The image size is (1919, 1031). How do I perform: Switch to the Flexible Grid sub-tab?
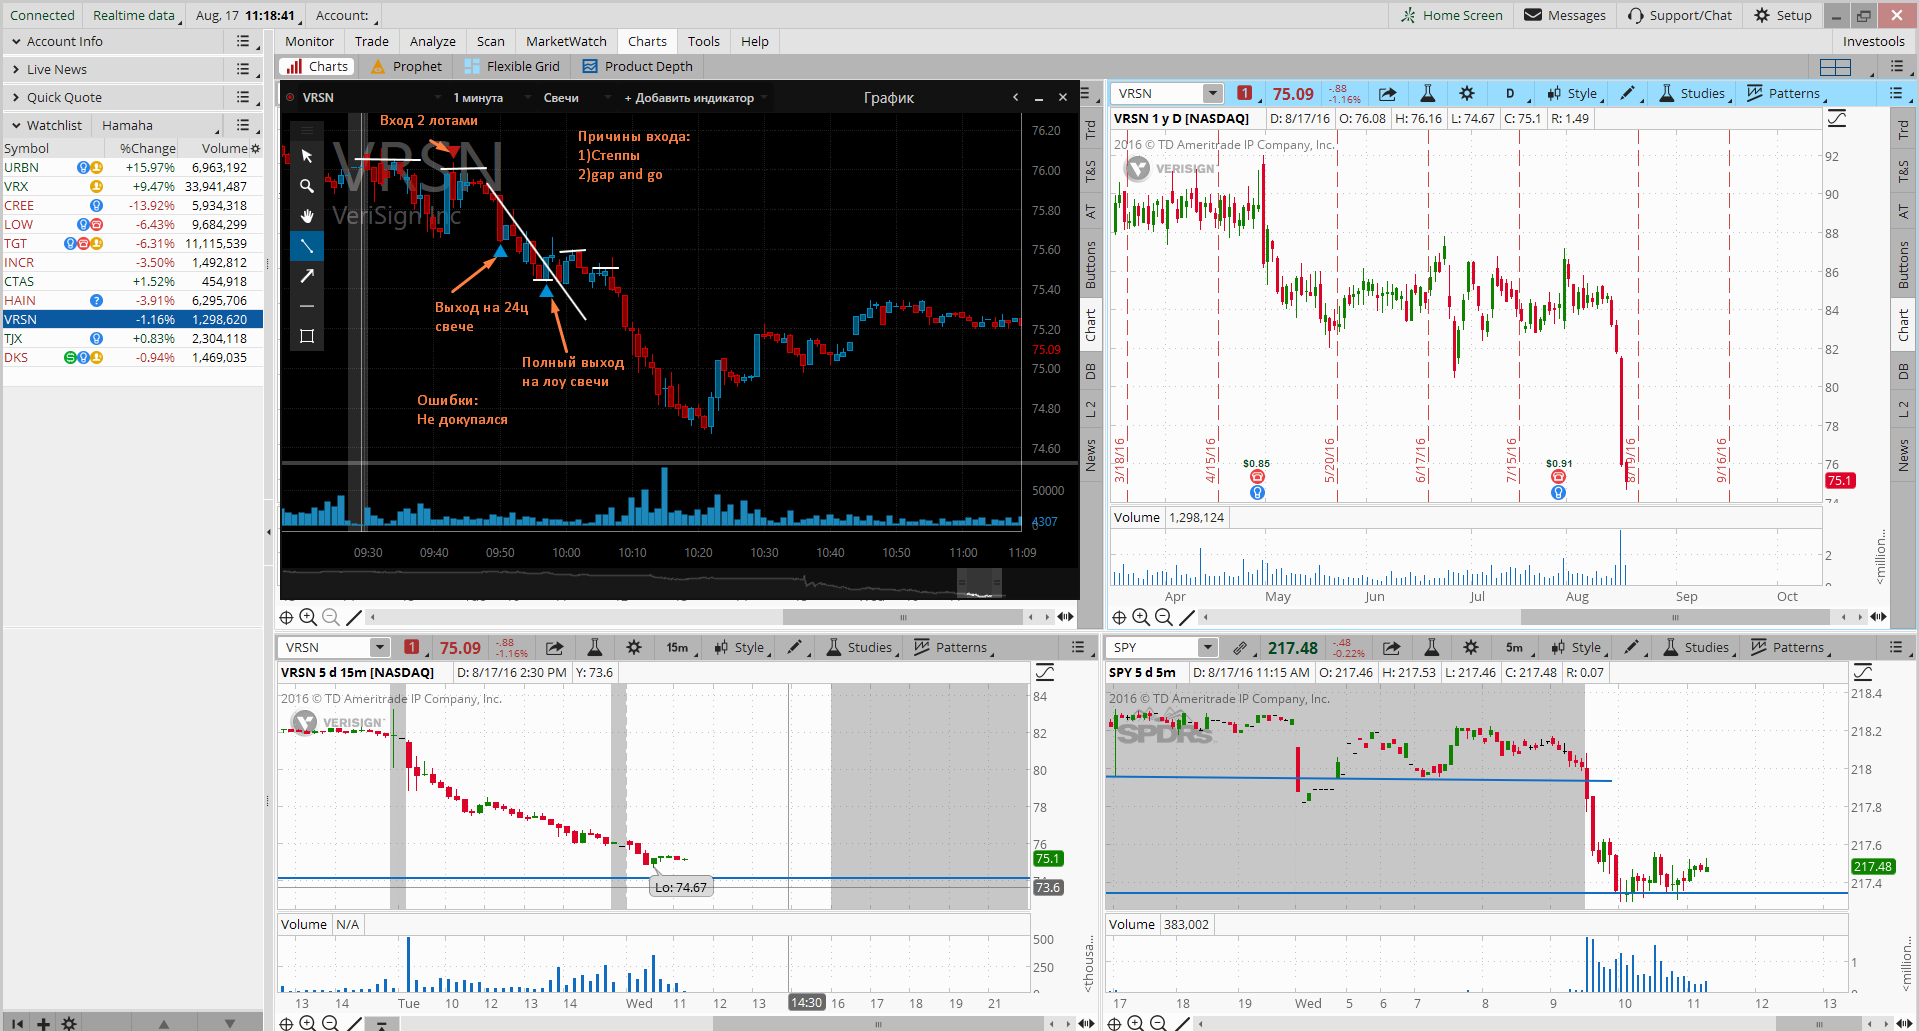[x=512, y=66]
